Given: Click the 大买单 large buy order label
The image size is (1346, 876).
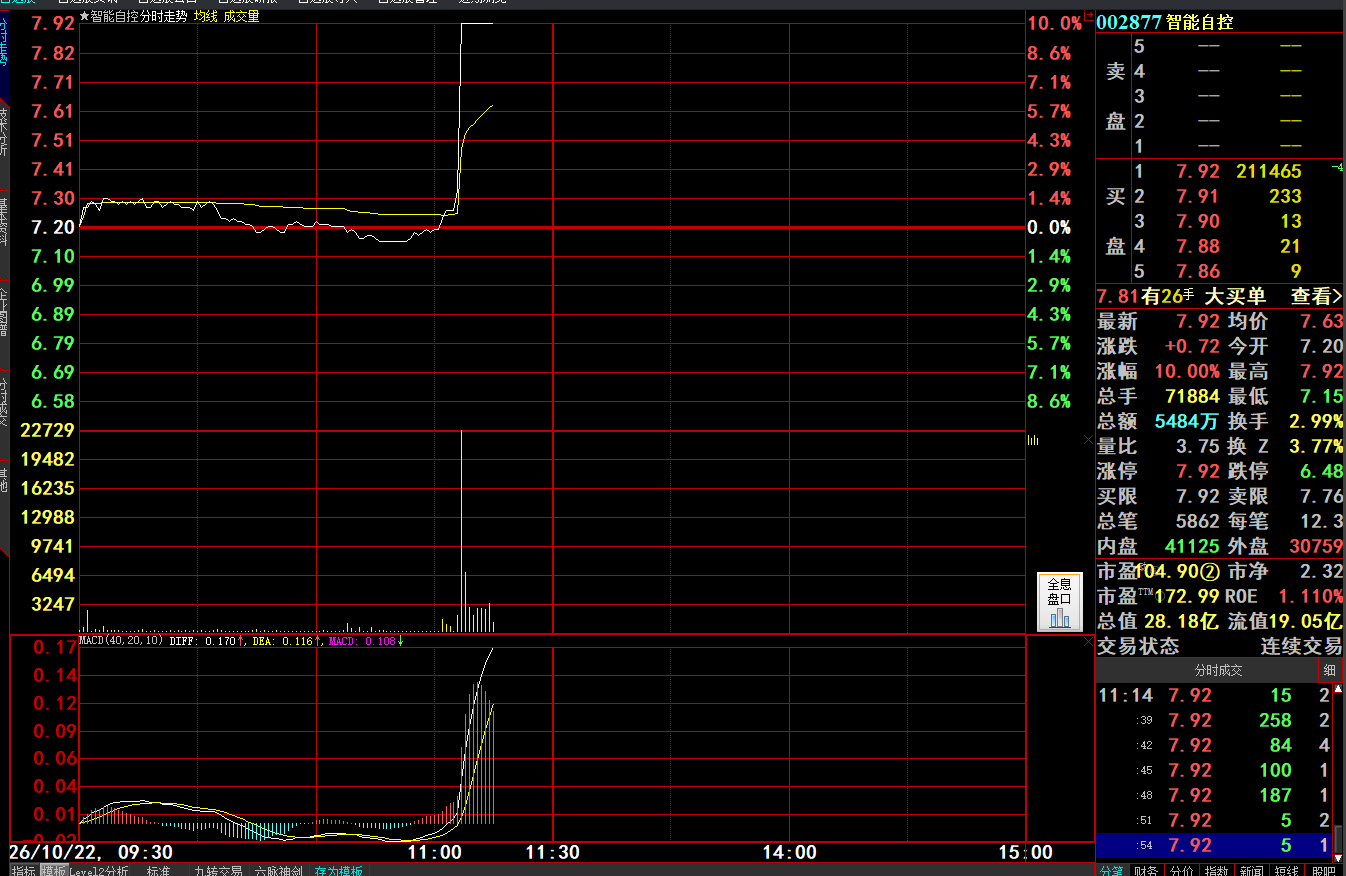Looking at the screenshot, I should [1234, 296].
